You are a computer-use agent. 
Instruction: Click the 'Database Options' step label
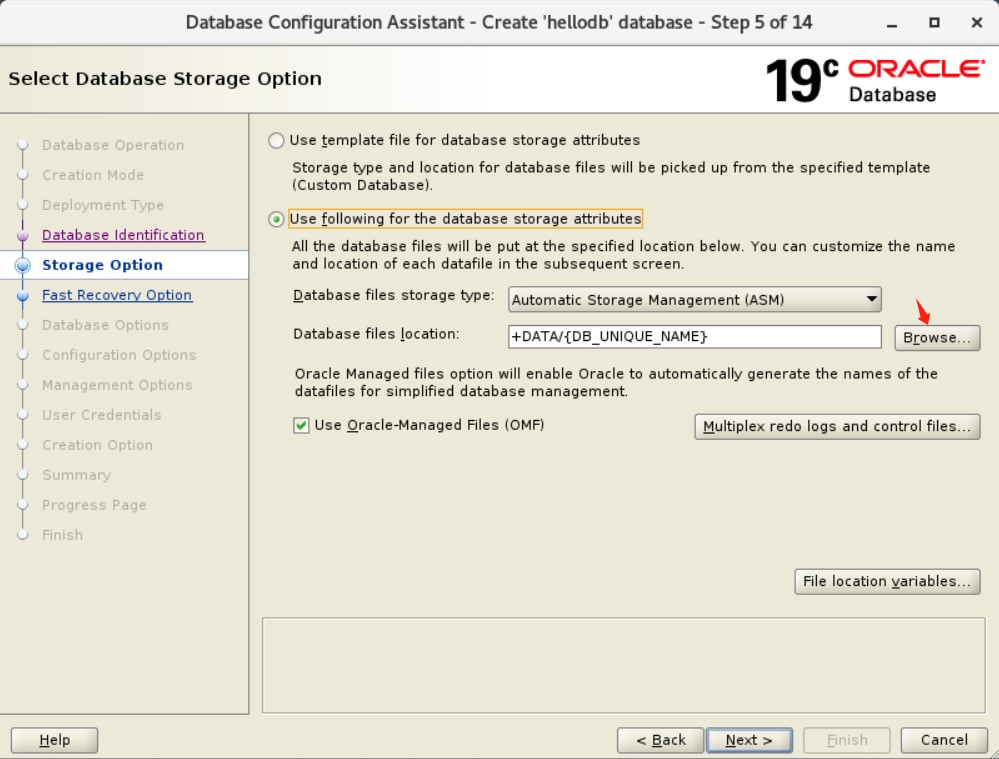click(x=106, y=325)
